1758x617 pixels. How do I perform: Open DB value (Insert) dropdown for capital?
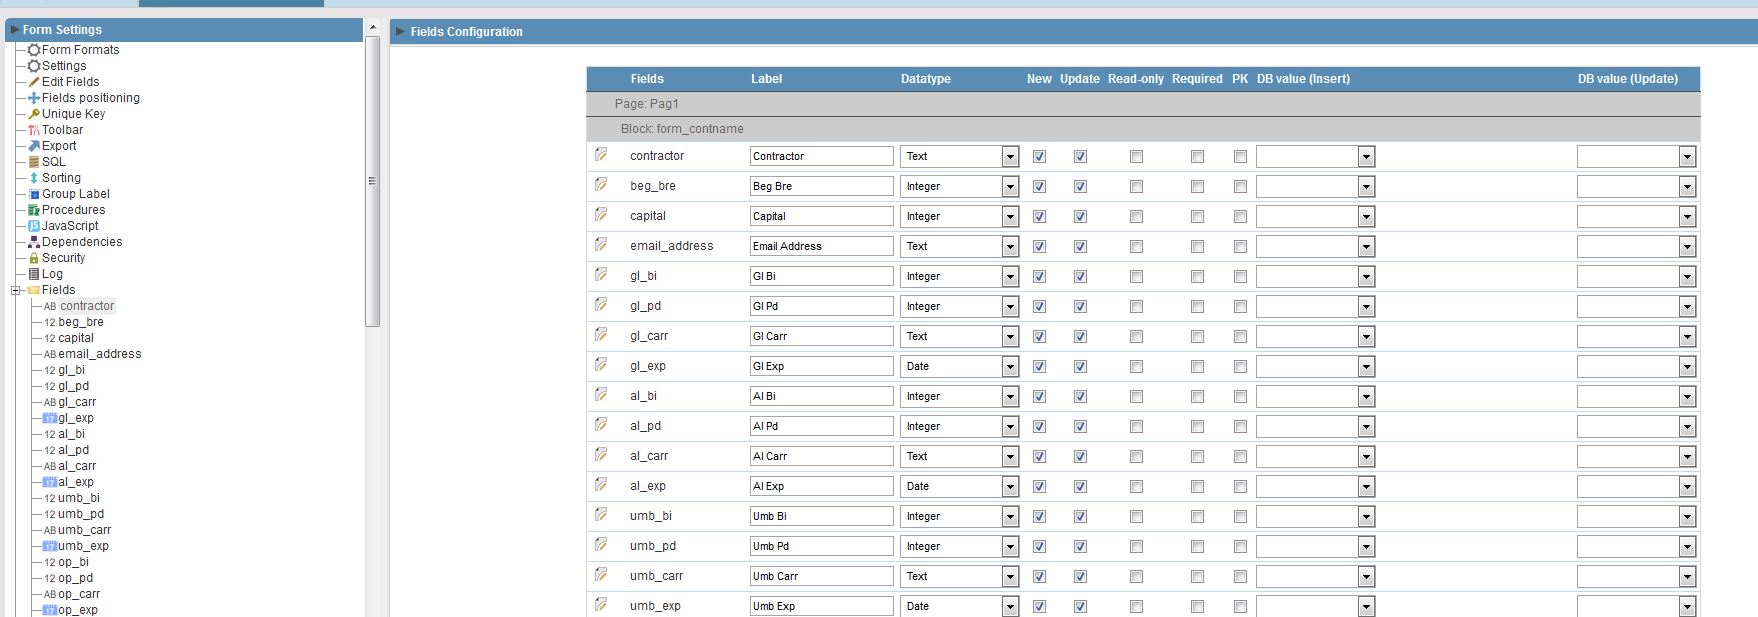point(1315,217)
